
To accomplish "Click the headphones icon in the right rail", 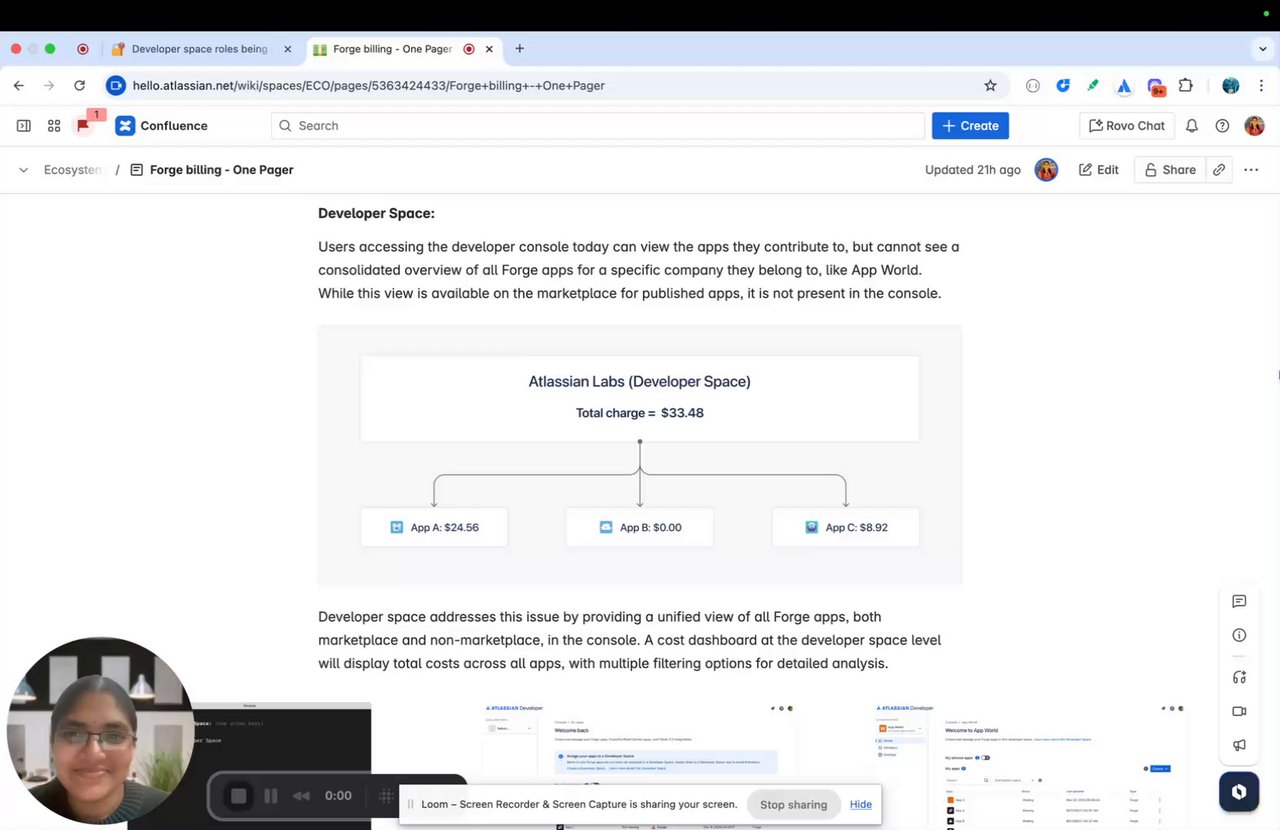I will [1239, 677].
